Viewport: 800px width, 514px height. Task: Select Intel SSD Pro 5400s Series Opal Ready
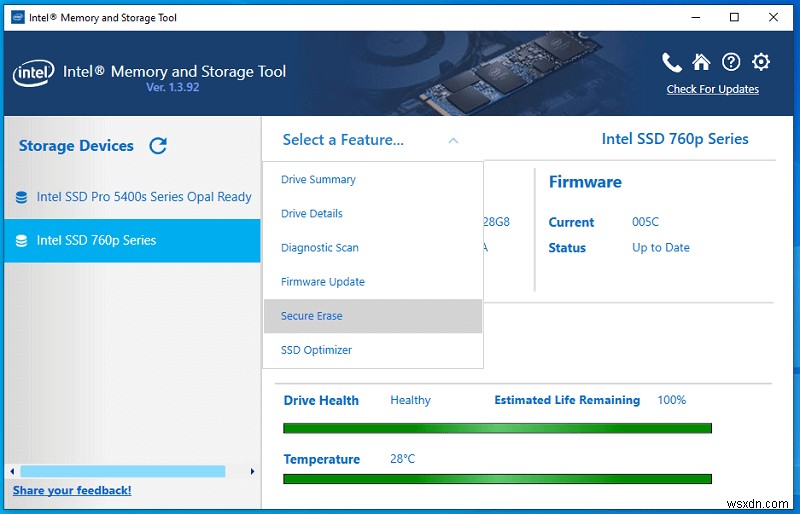(x=143, y=197)
